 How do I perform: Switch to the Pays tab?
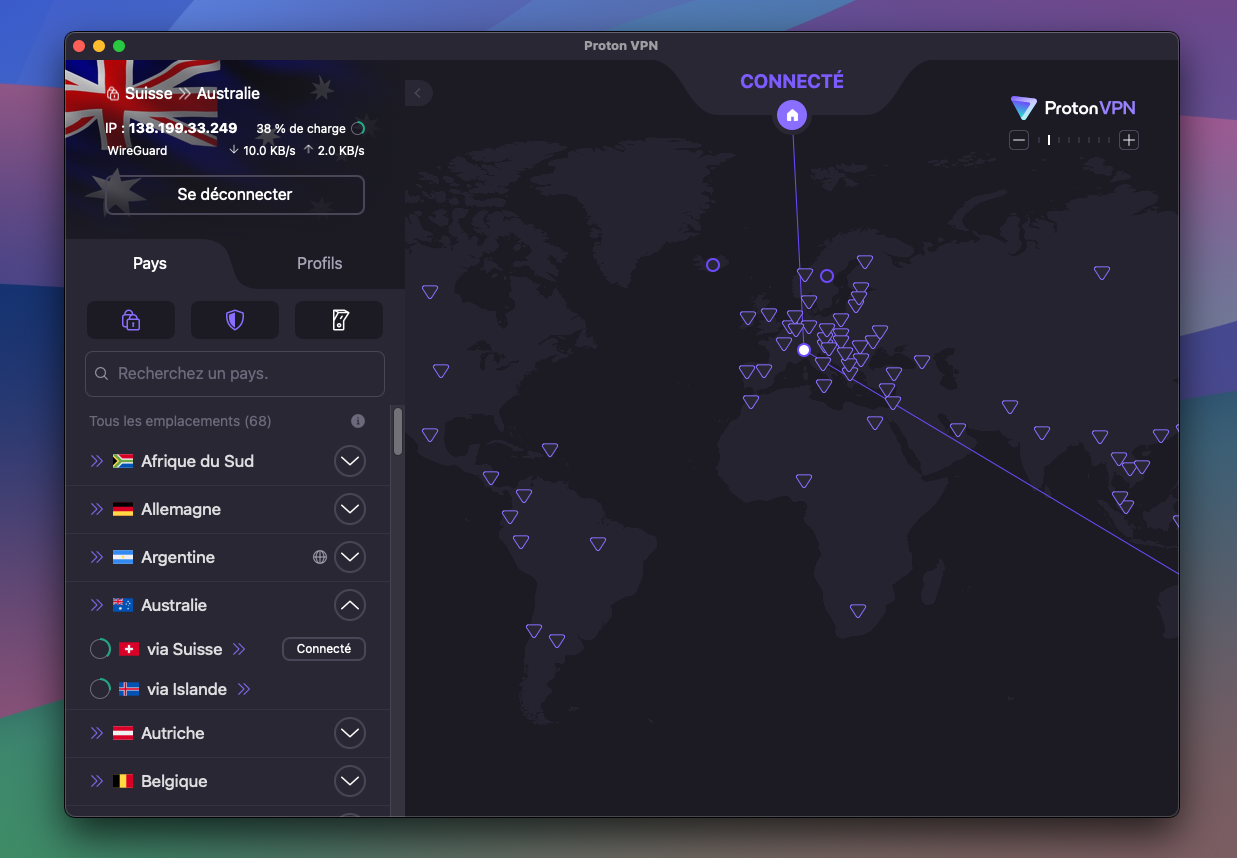point(150,263)
